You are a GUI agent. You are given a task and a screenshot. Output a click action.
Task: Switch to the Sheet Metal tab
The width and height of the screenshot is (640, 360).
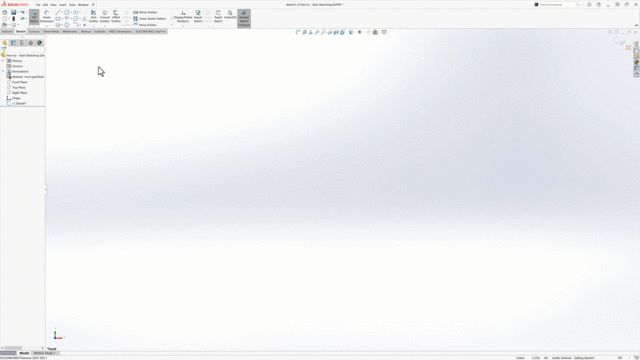coord(51,31)
